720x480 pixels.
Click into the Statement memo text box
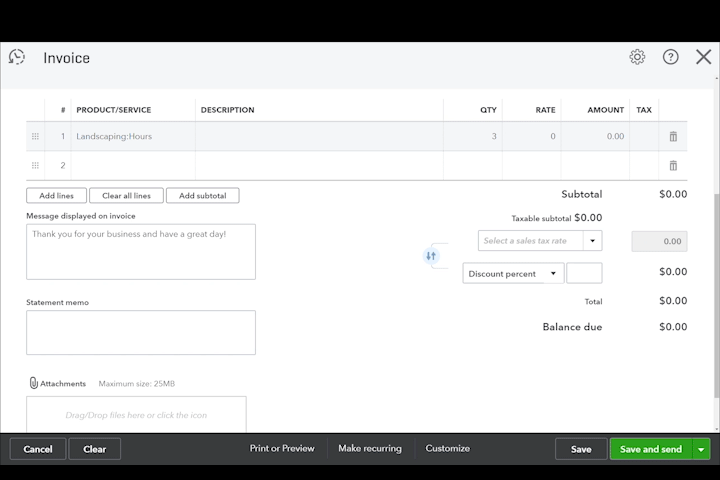pyautogui.click(x=141, y=332)
